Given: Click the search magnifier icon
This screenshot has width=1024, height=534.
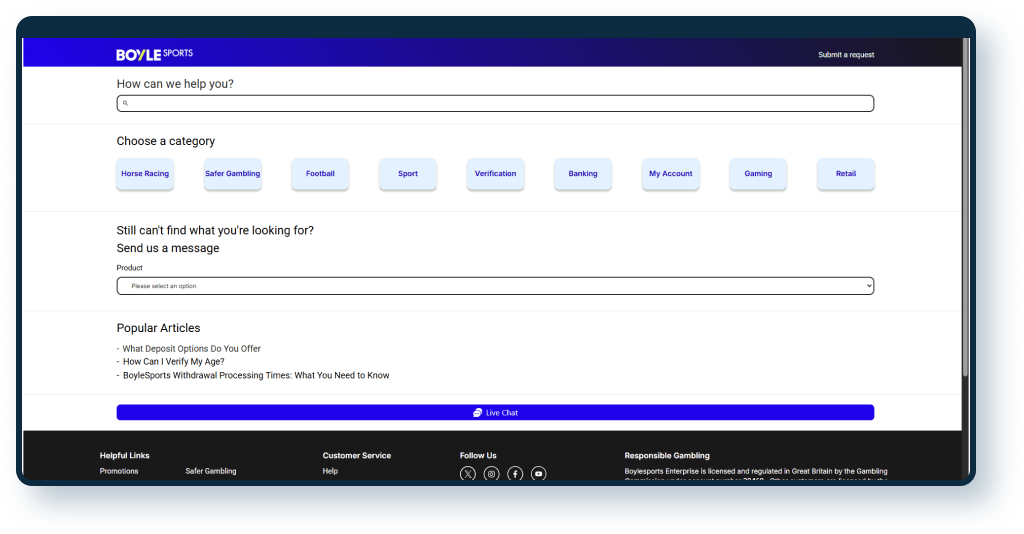Looking at the screenshot, I should pos(125,103).
